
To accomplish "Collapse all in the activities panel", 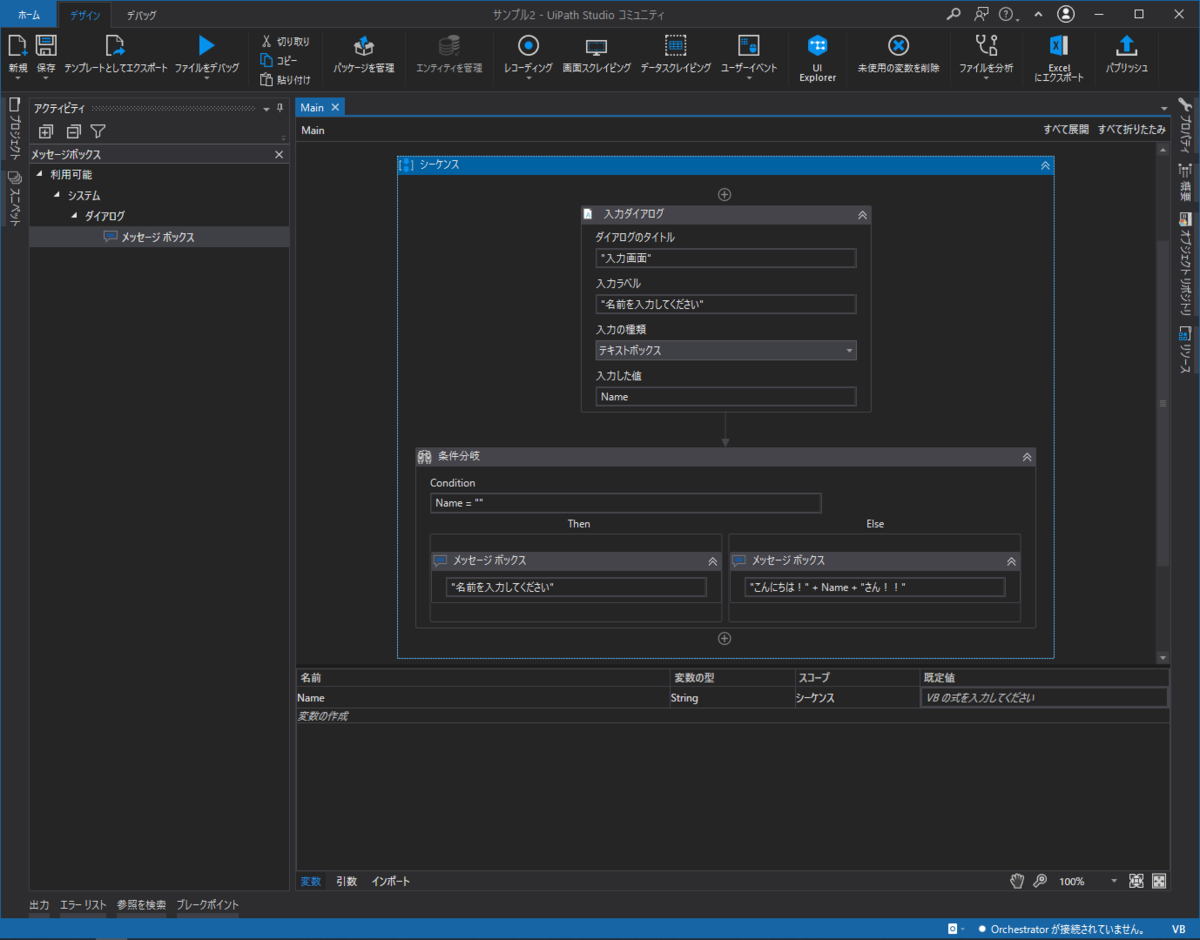I will tap(73, 131).
